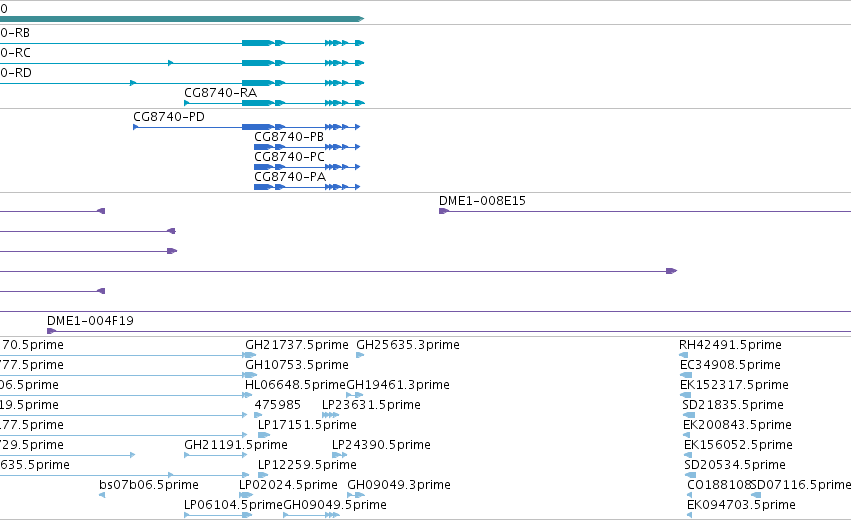The width and height of the screenshot is (851, 520).
Task: Click the LP02024.5prime label
Action: [x=288, y=485]
